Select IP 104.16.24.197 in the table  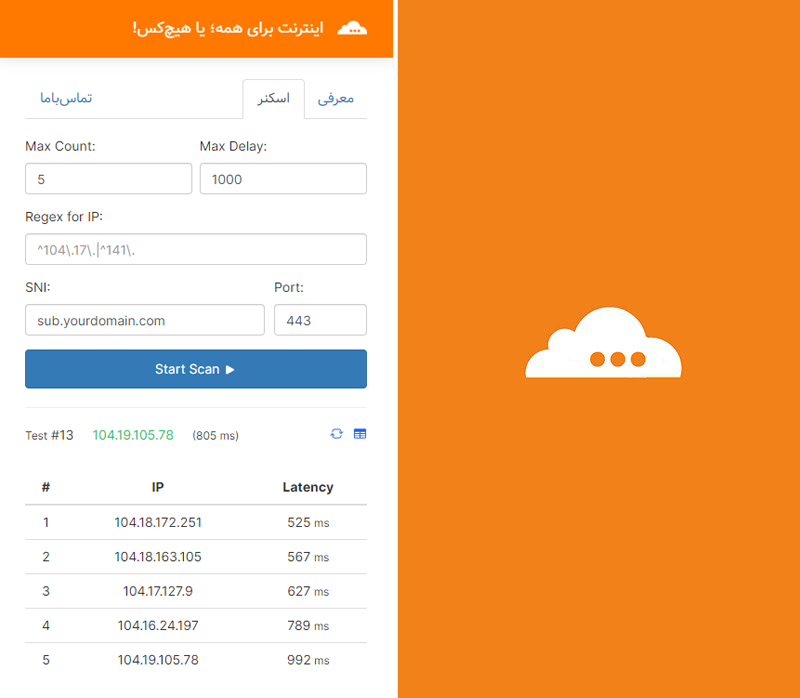click(158, 626)
